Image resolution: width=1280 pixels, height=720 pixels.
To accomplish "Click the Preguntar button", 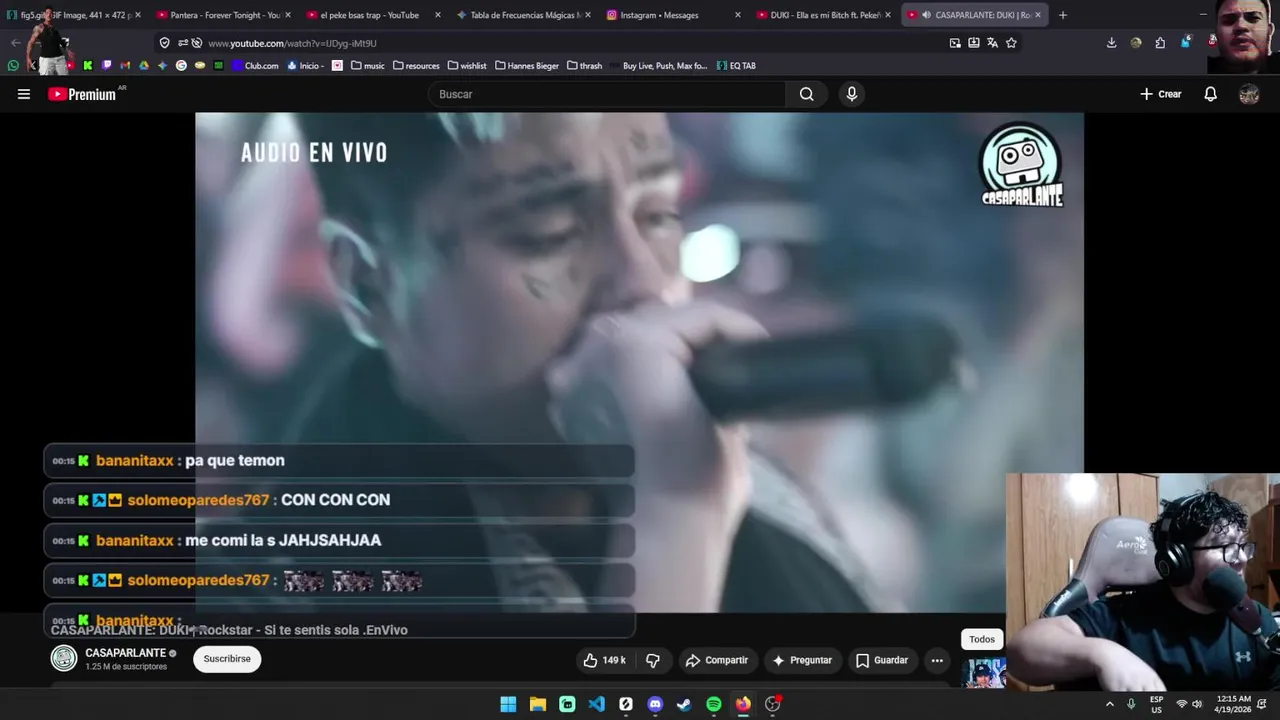I will [802, 660].
